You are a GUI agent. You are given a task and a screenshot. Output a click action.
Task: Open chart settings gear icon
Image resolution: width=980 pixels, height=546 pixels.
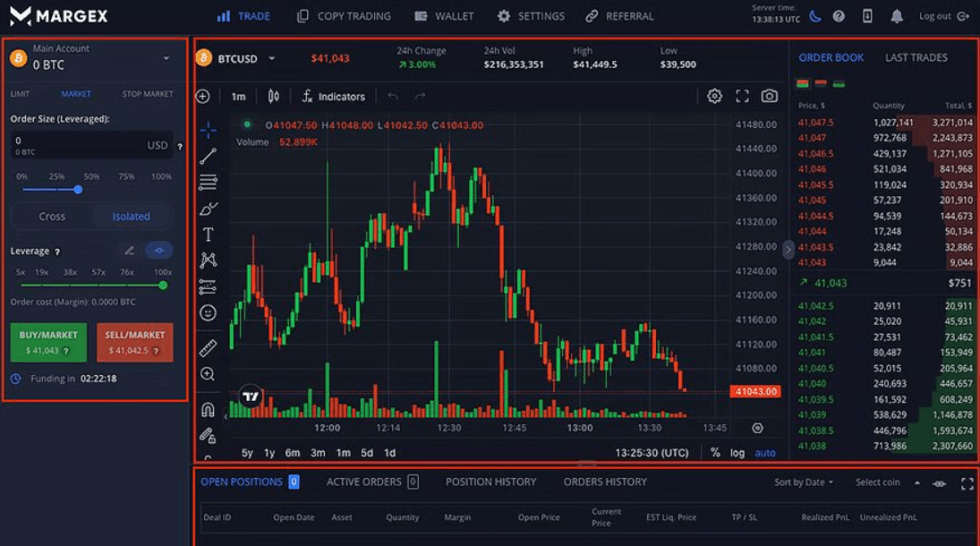714,96
